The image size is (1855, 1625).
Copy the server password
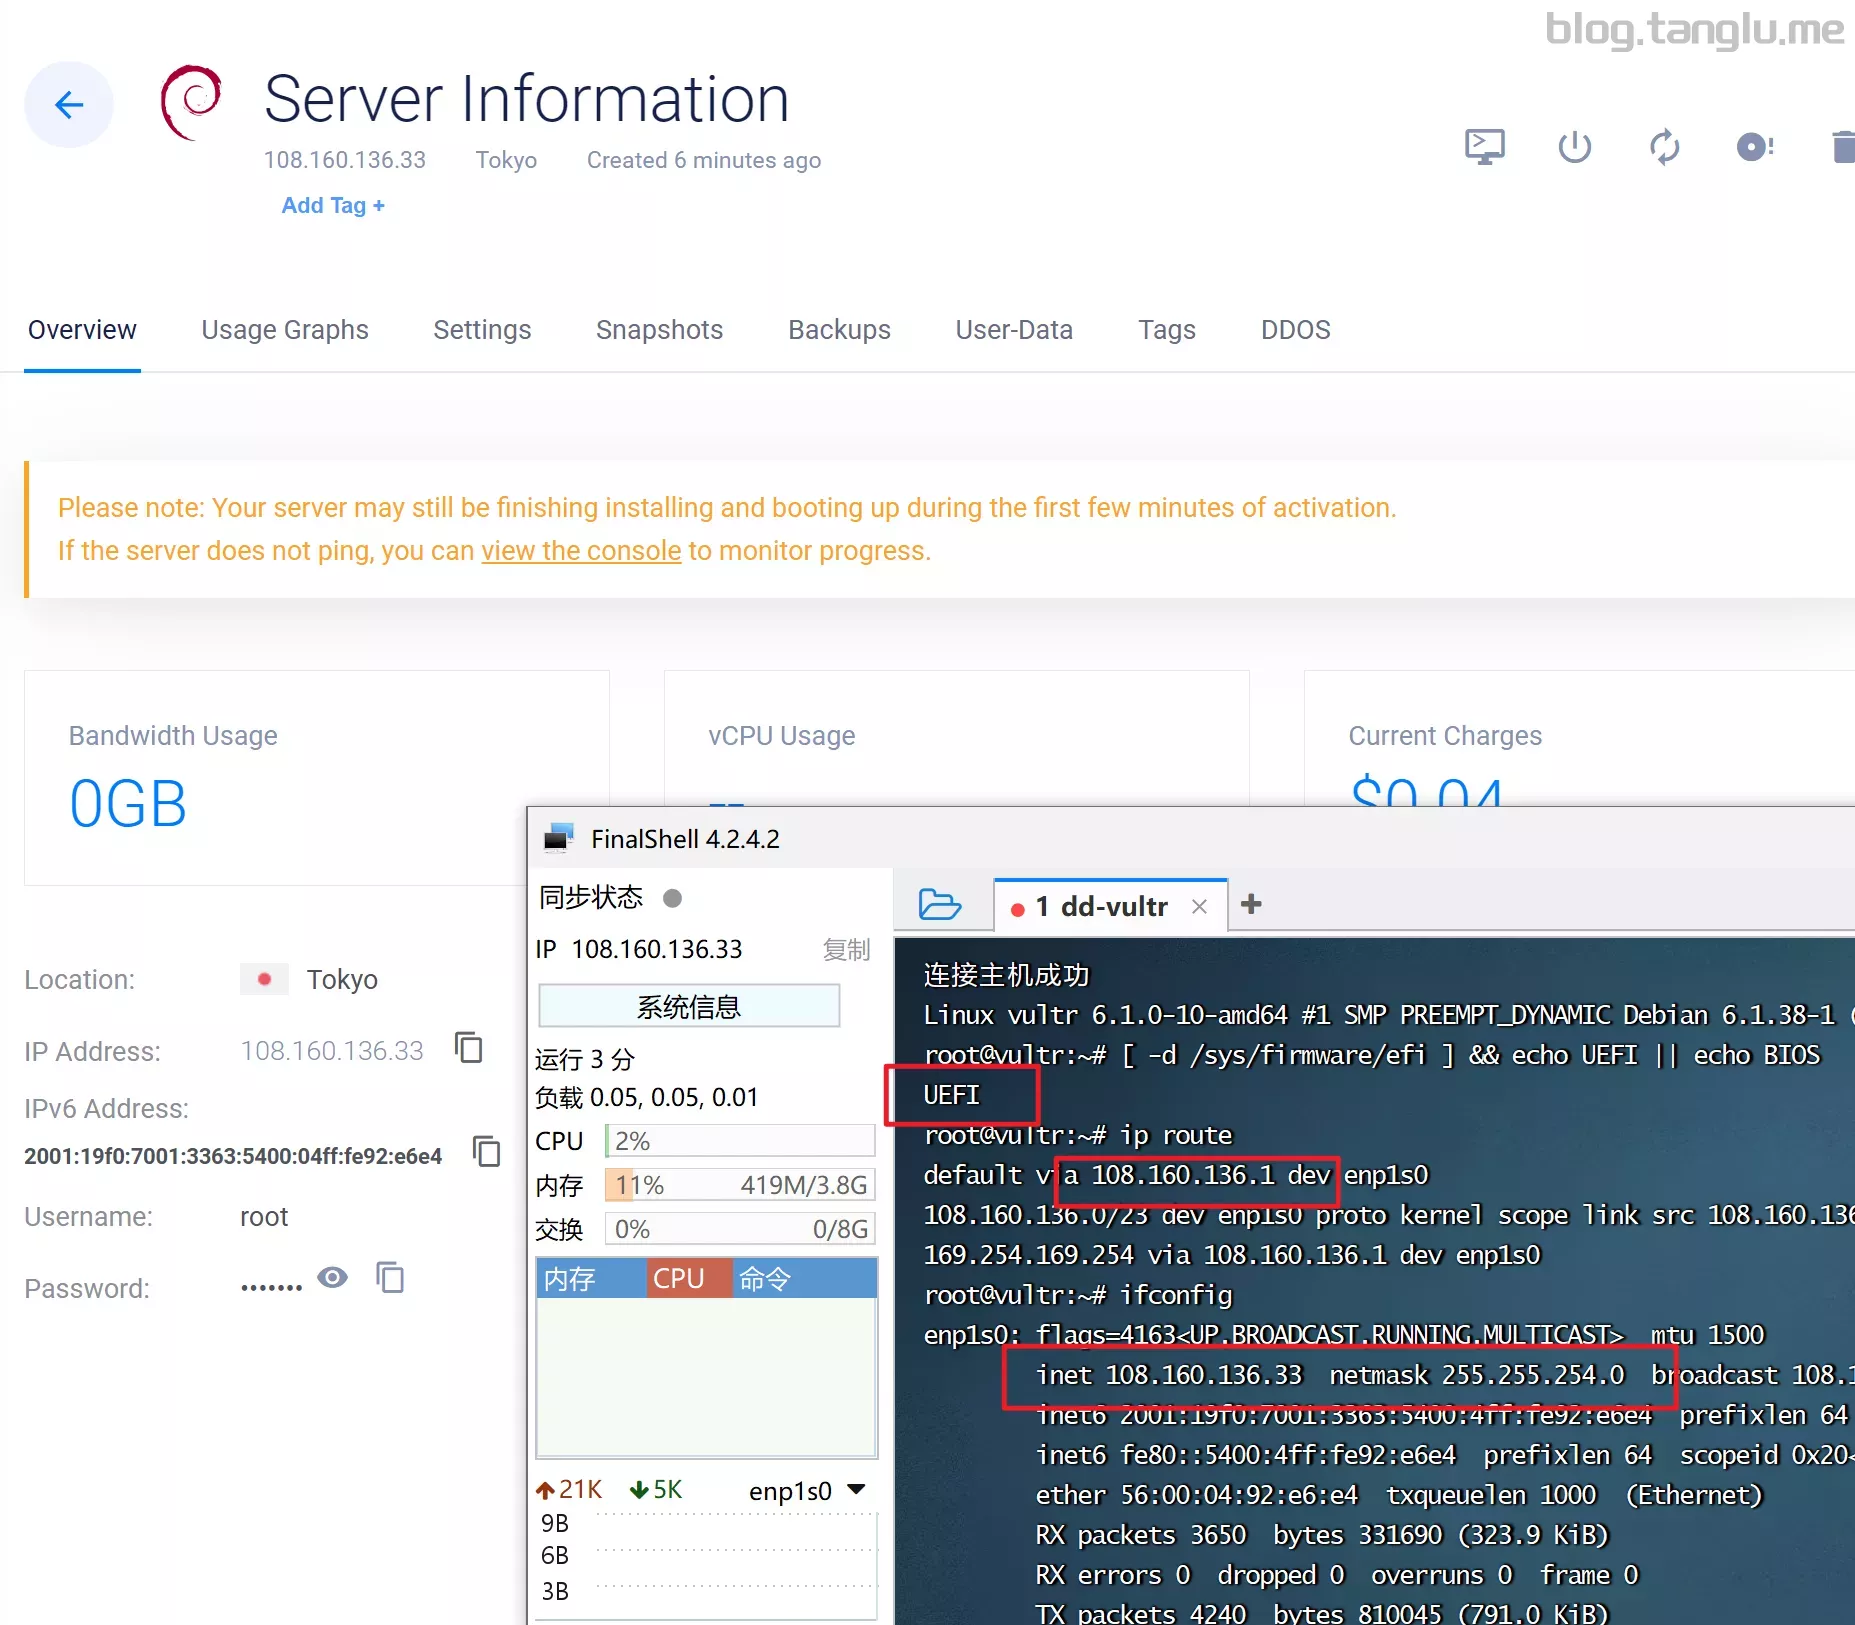[x=390, y=1278]
